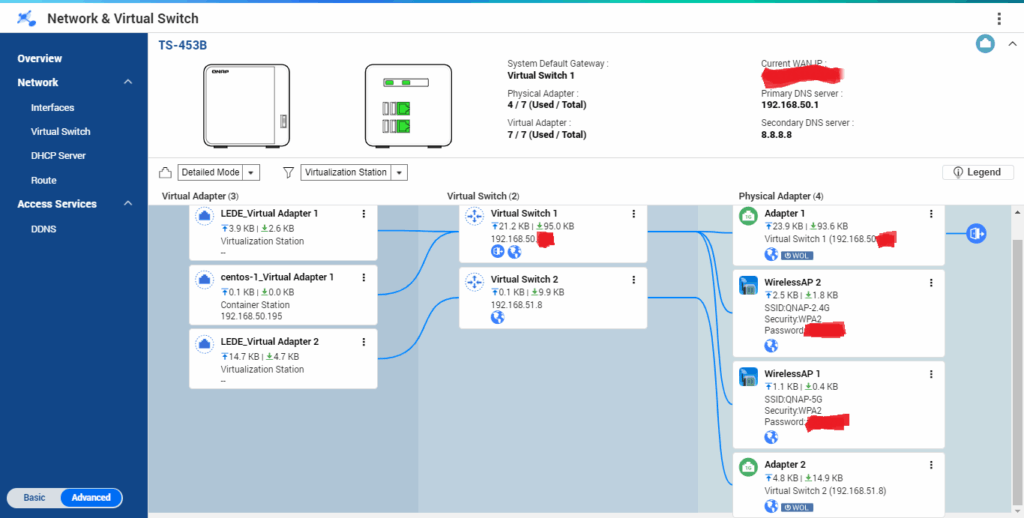
Task: Collapse the TS-453B summary panel chevron
Action: click(x=1012, y=44)
